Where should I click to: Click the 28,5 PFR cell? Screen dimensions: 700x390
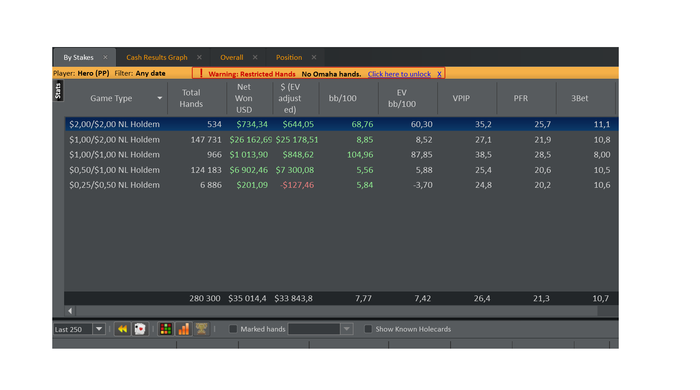pos(542,155)
